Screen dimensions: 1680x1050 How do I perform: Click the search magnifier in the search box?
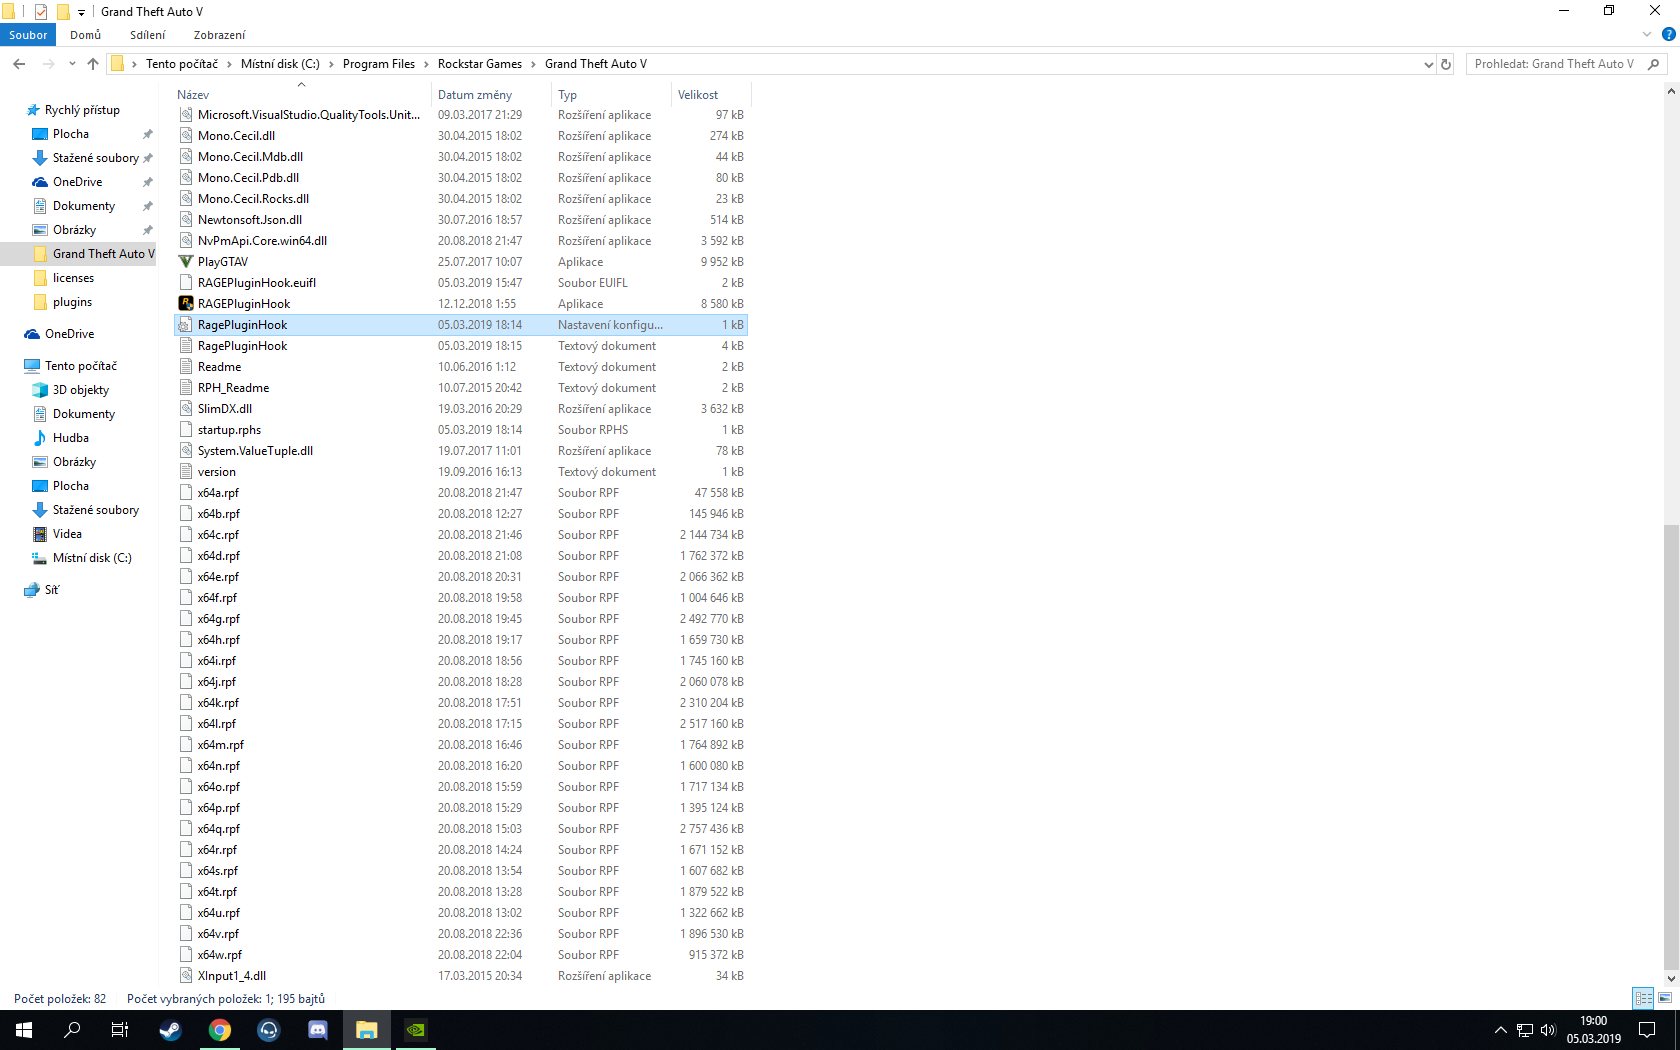pos(1653,64)
